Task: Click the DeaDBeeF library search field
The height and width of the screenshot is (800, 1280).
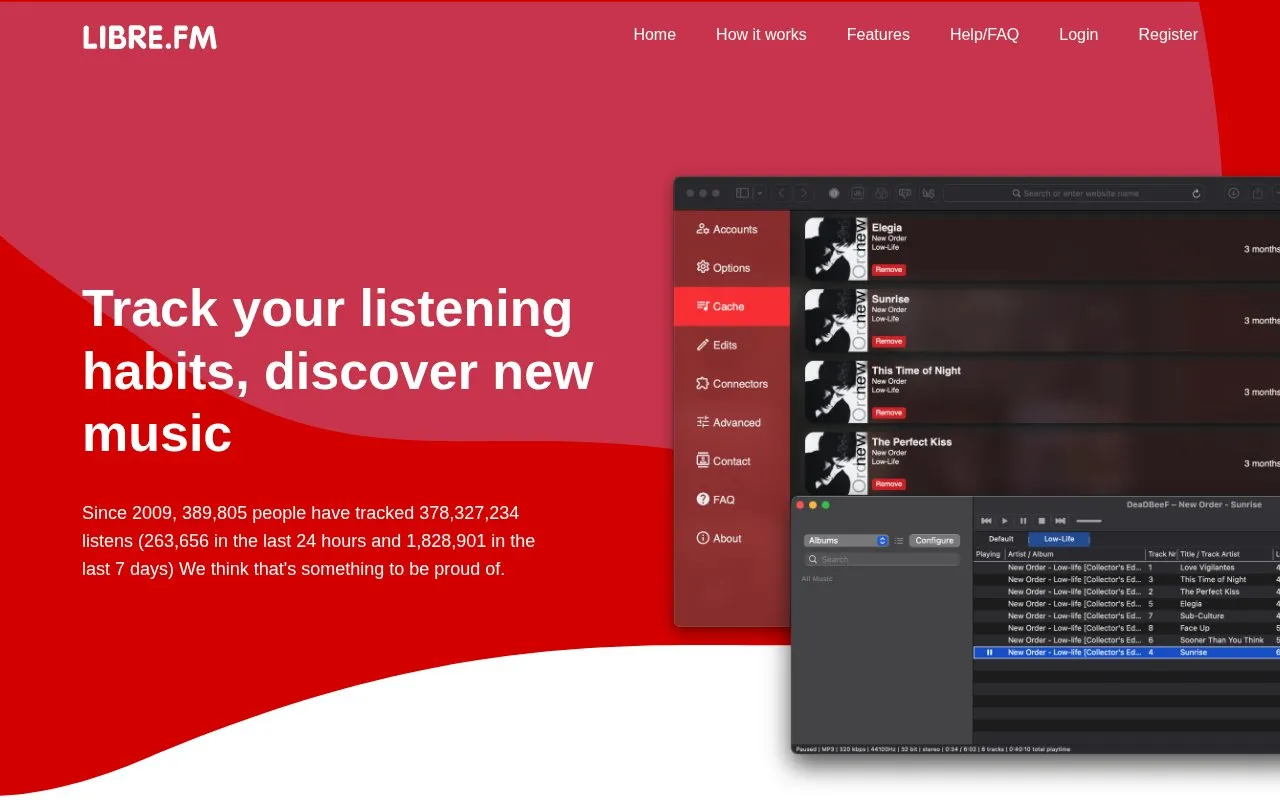Action: 882,560
